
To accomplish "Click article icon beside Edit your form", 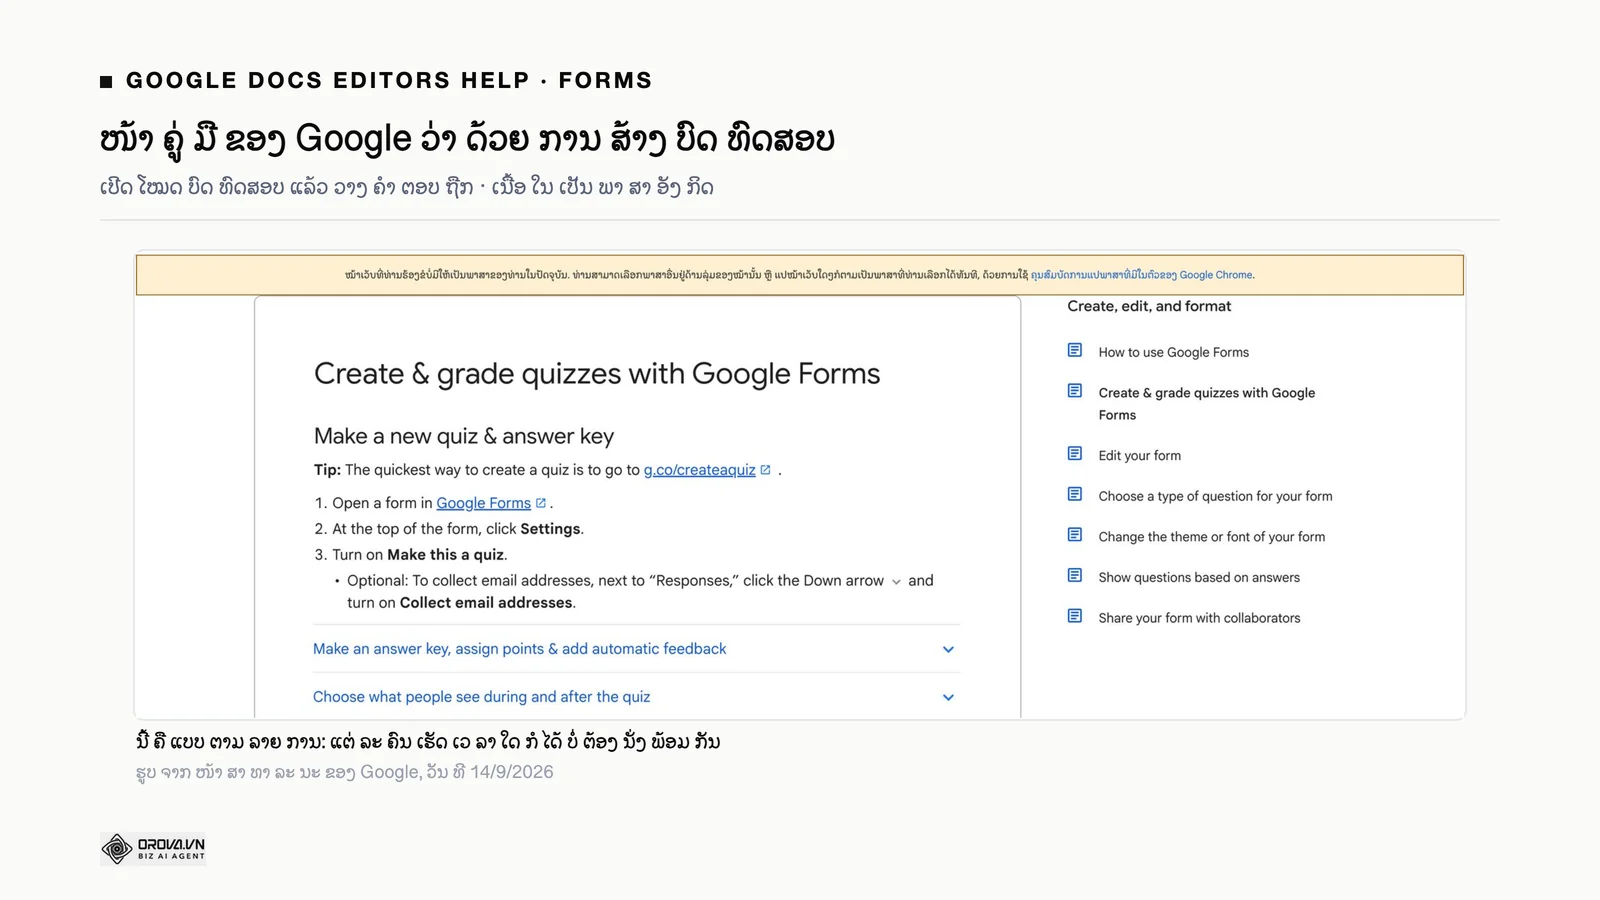I will [1075, 454].
